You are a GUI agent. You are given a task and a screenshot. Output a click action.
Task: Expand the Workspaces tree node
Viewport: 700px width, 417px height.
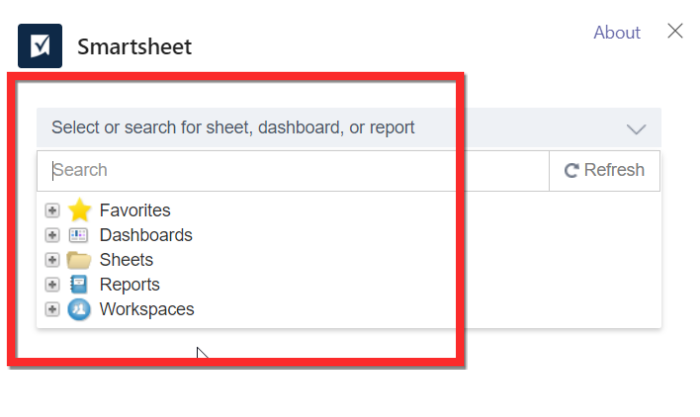pos(53,310)
